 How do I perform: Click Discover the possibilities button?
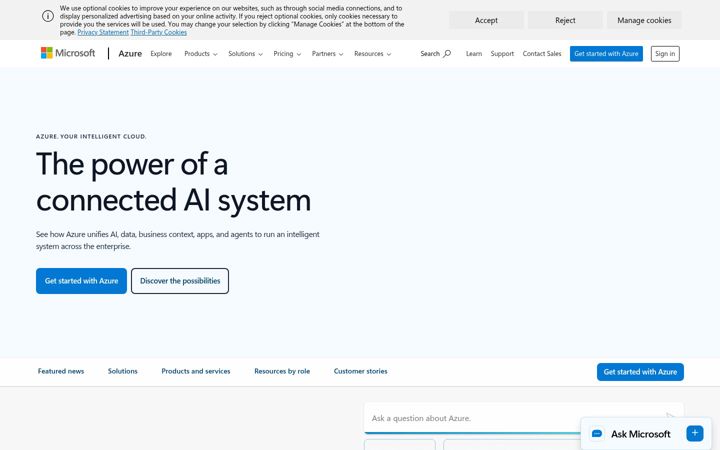coord(180,281)
